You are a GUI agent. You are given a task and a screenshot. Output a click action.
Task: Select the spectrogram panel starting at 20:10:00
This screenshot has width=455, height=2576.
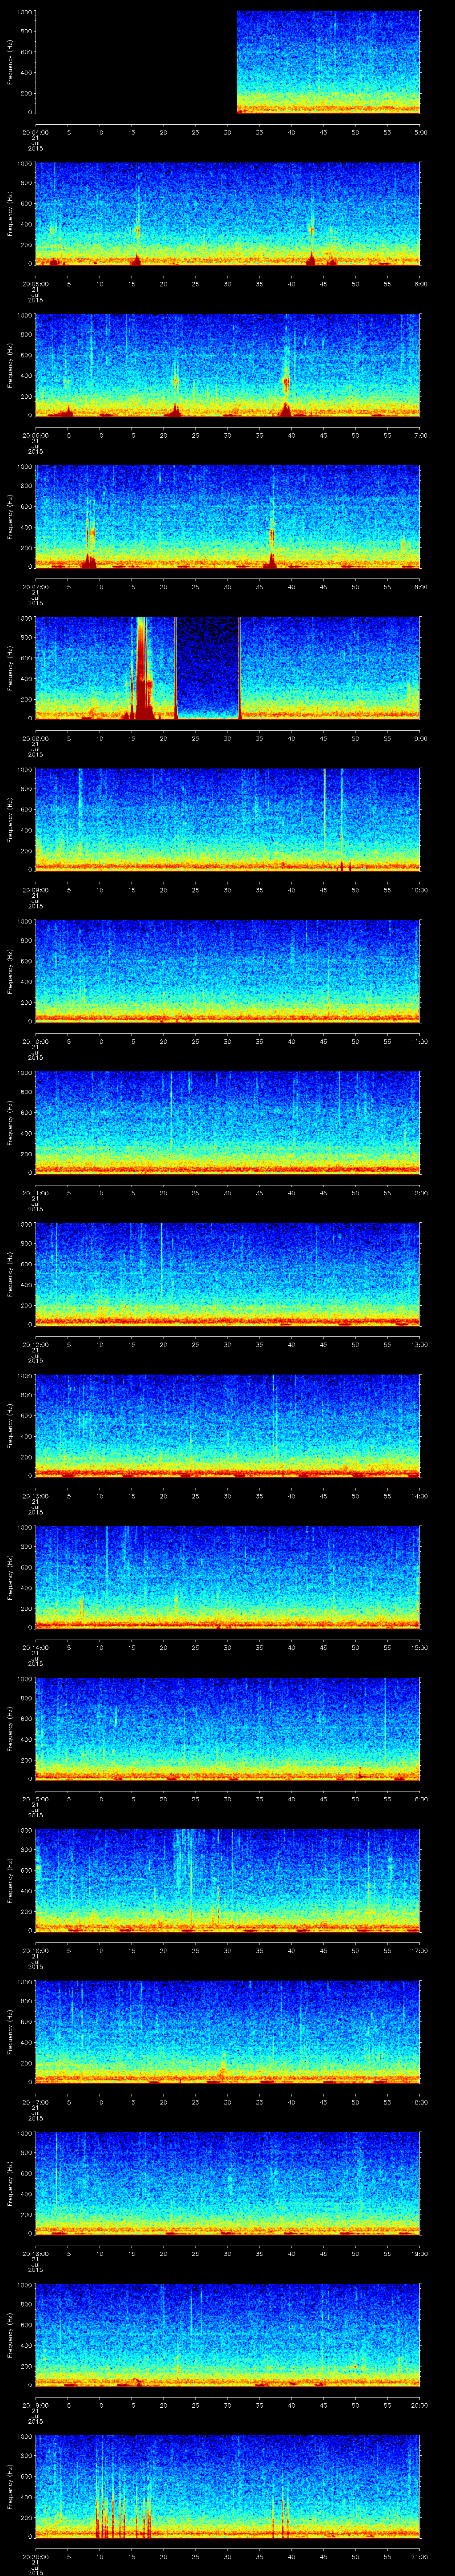(x=228, y=971)
